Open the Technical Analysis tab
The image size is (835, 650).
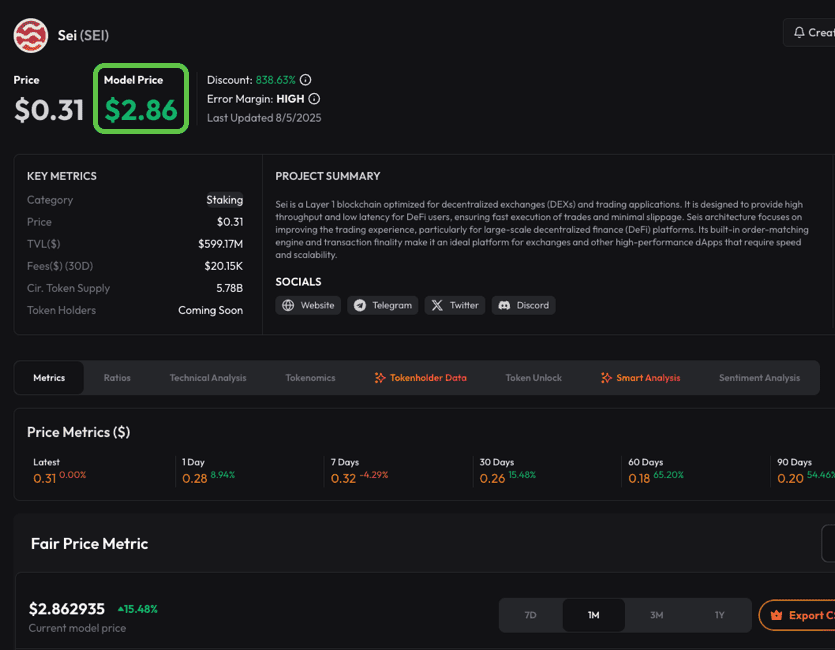[208, 378]
